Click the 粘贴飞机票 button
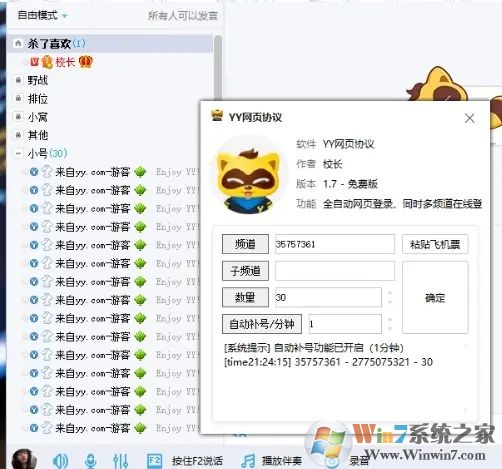The image size is (502, 469). pos(435,244)
